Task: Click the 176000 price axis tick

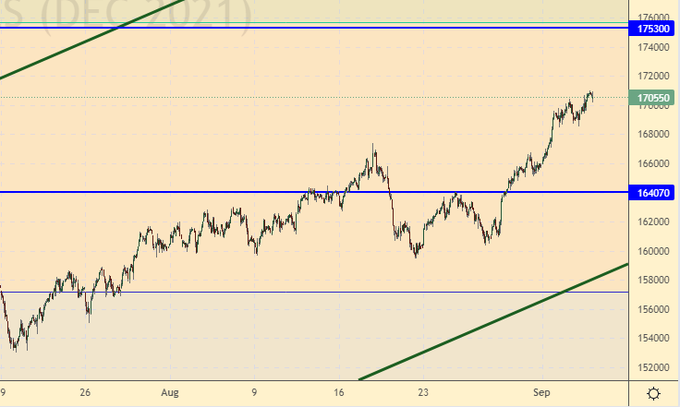Action: [654, 18]
